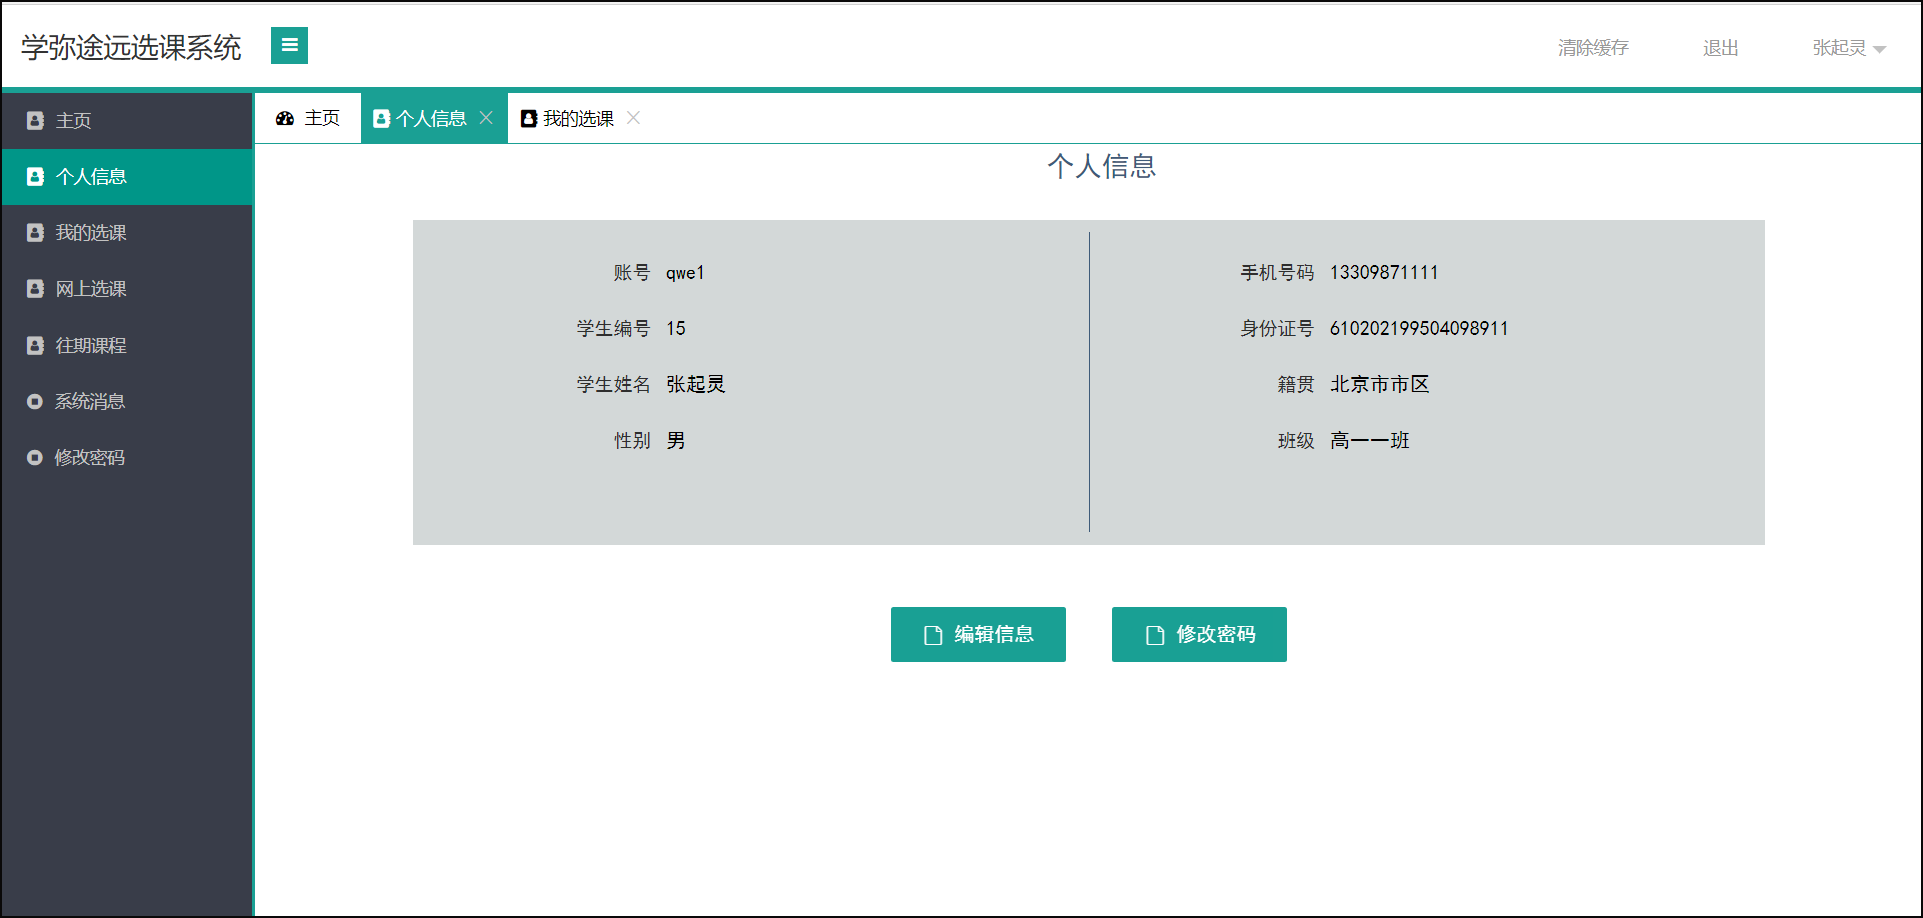Click the hamburger menu icon beside system title
The image size is (1923, 918).
point(289,45)
